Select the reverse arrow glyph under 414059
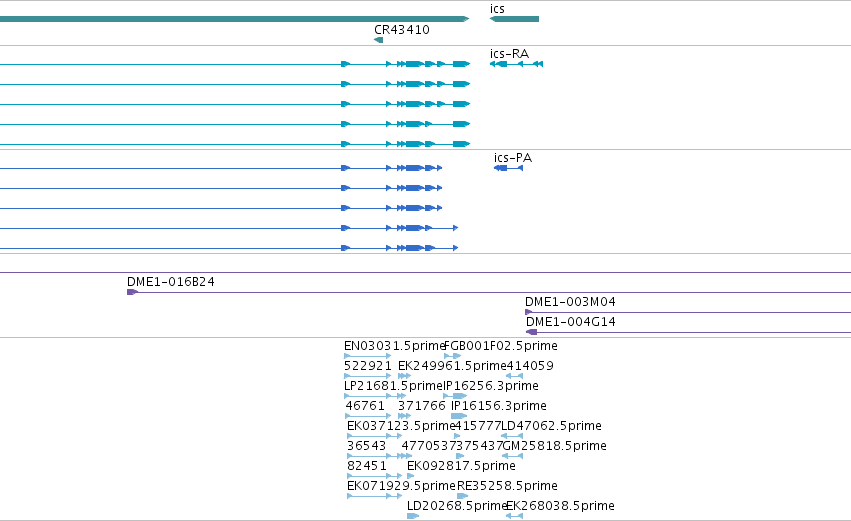This screenshot has width=851, height=521. 515,376
